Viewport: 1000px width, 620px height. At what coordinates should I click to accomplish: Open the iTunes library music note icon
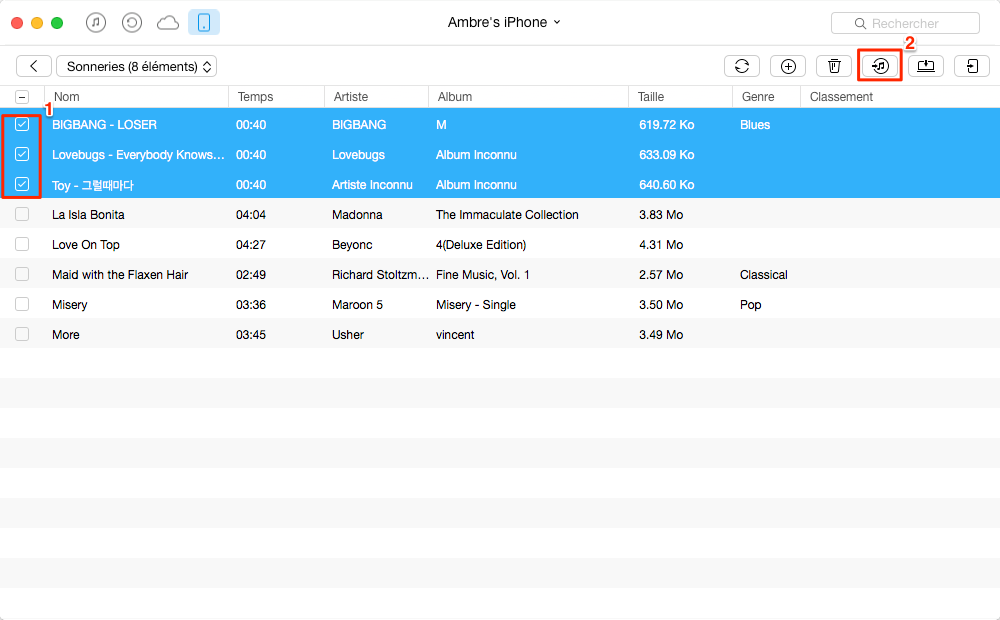point(96,23)
